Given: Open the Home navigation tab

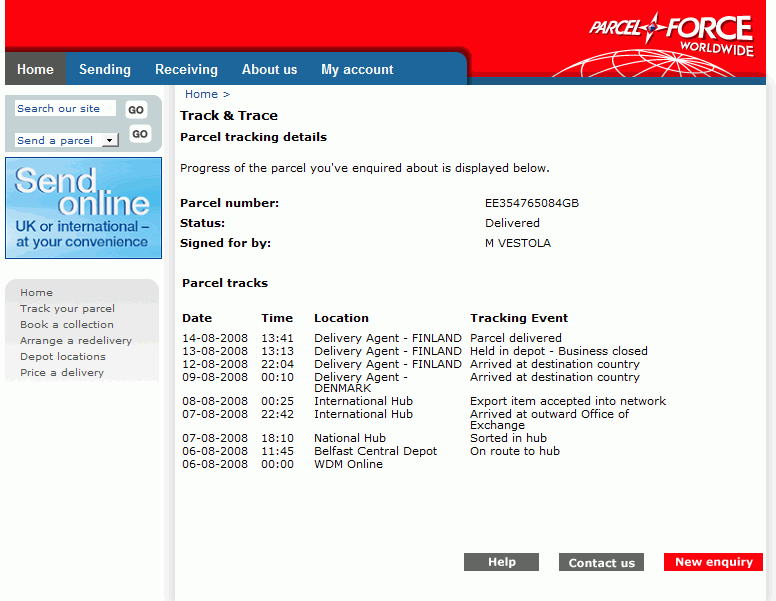Looking at the screenshot, I should click(x=35, y=69).
